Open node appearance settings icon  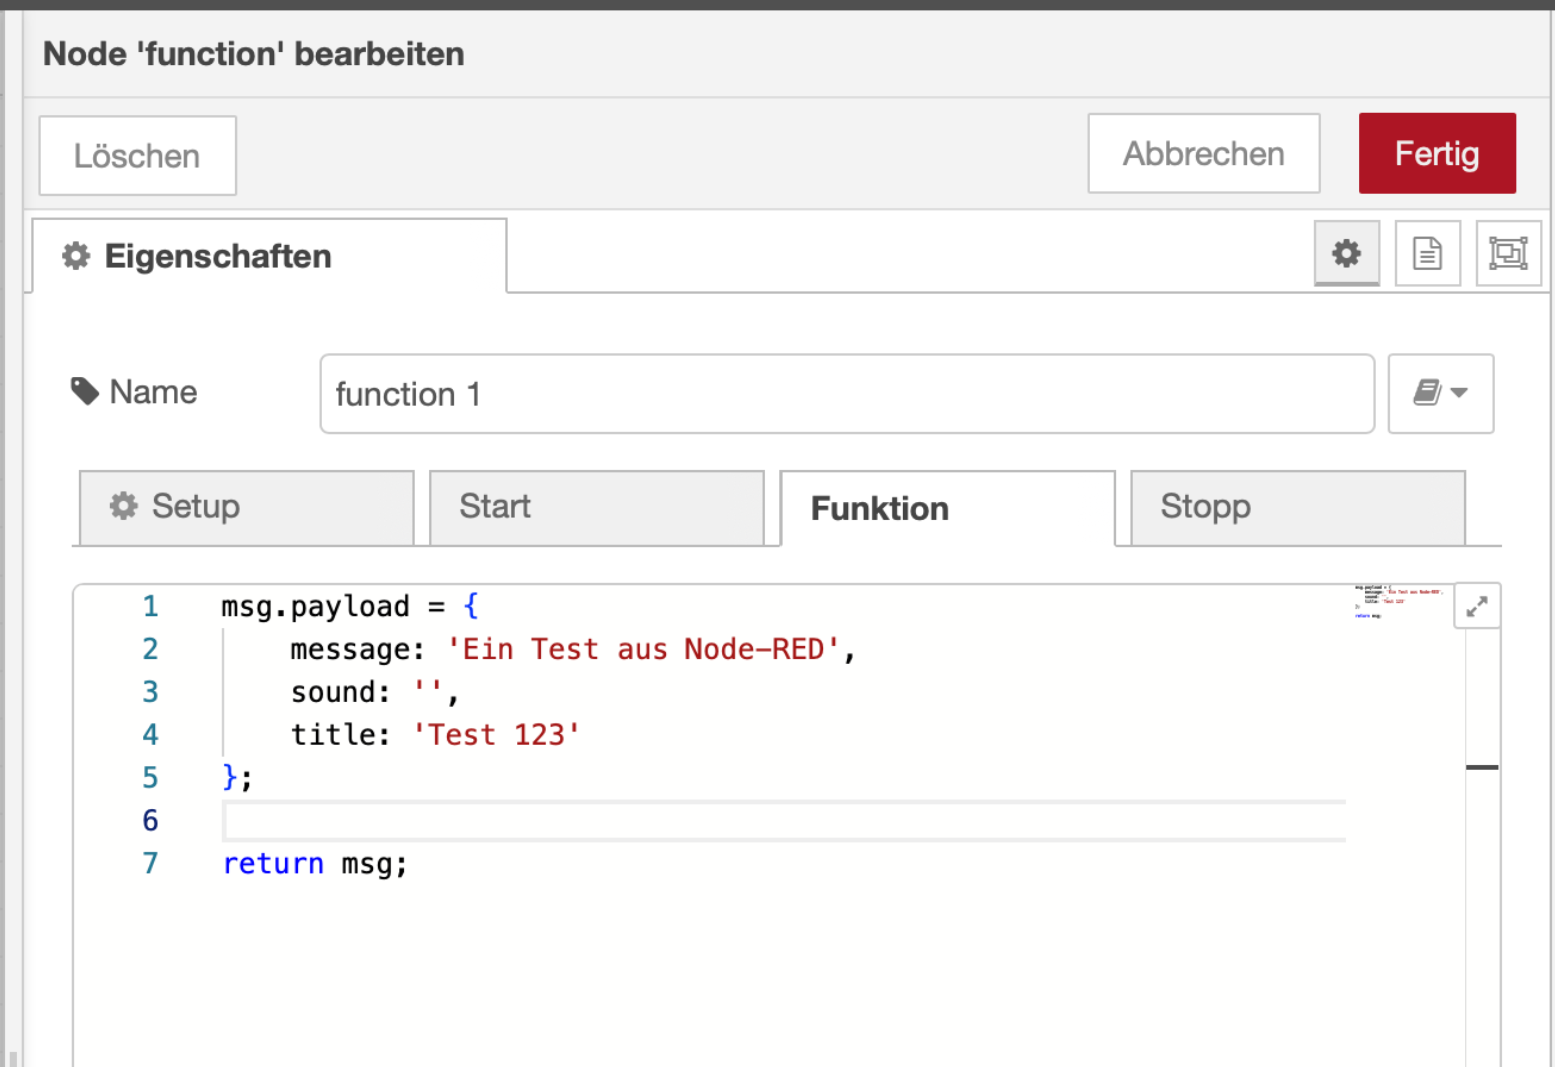tap(1508, 253)
